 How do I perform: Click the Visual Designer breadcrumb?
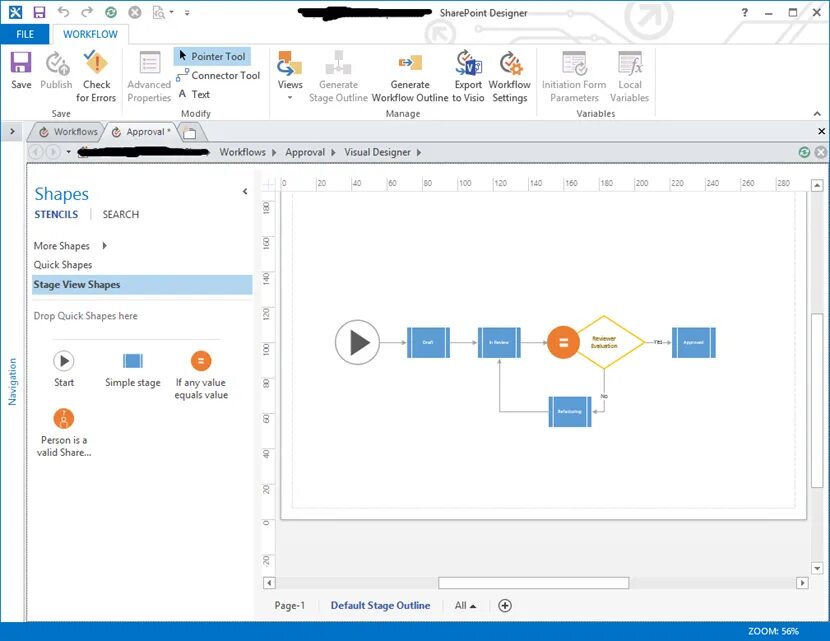point(377,152)
